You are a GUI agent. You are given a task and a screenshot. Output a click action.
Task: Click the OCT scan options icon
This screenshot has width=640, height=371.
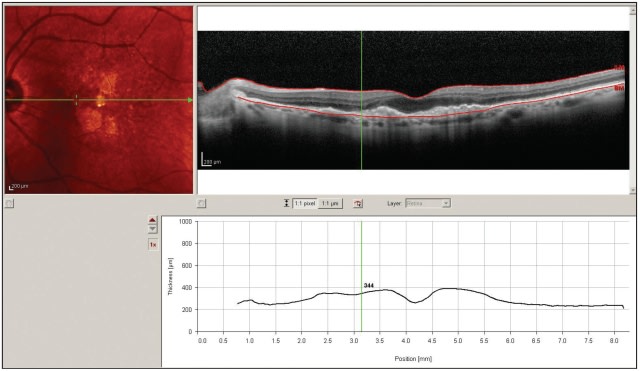pos(201,203)
